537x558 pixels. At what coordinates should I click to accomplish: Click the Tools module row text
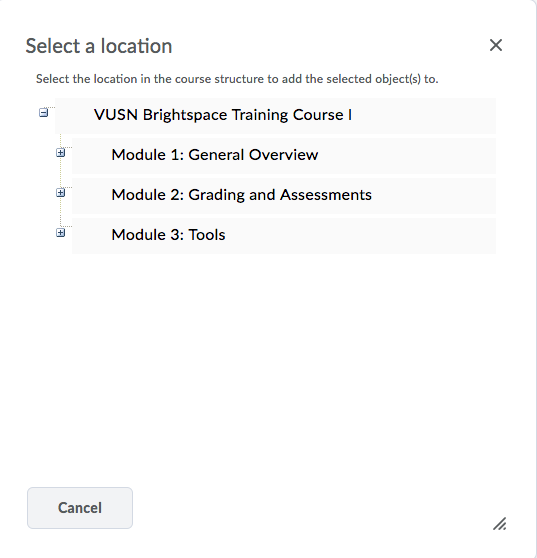pos(168,235)
